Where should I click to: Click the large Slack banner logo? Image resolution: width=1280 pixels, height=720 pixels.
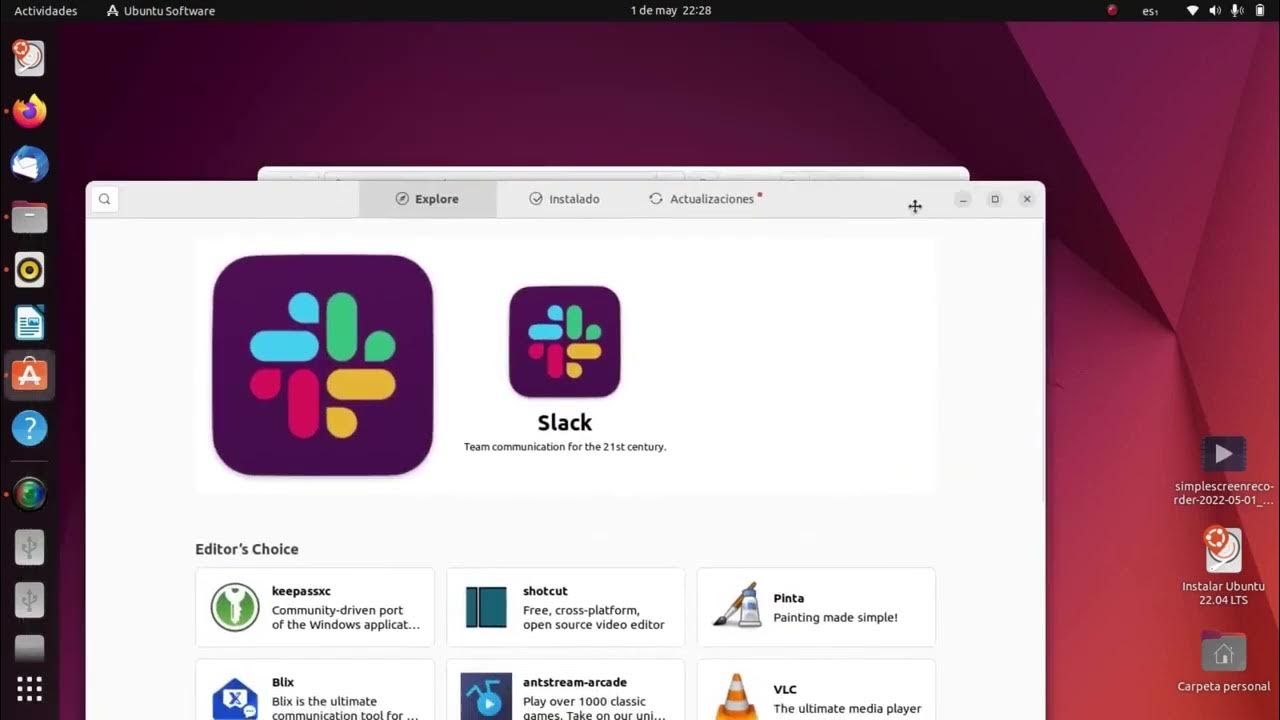[x=323, y=365]
